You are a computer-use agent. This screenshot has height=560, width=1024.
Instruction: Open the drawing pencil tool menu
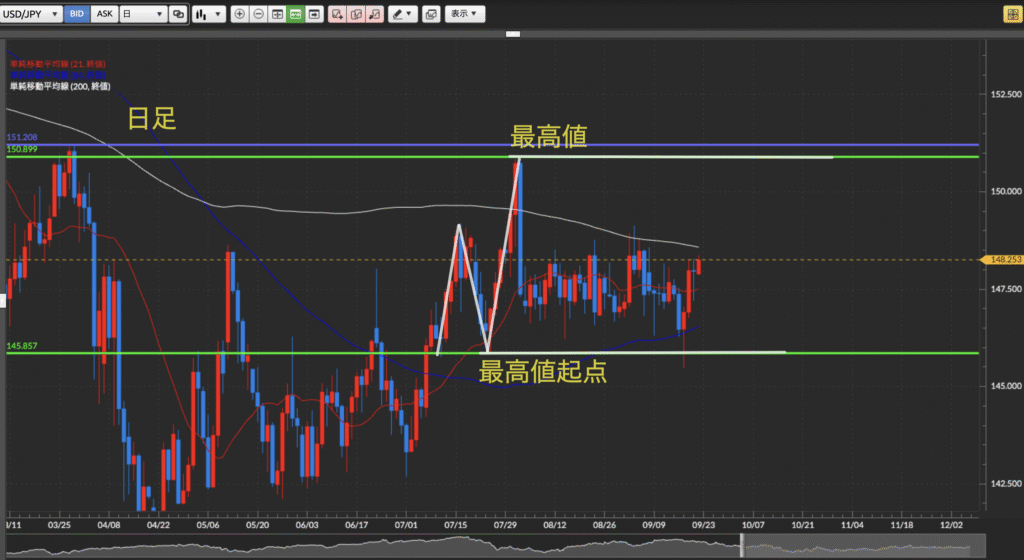[x=403, y=15]
